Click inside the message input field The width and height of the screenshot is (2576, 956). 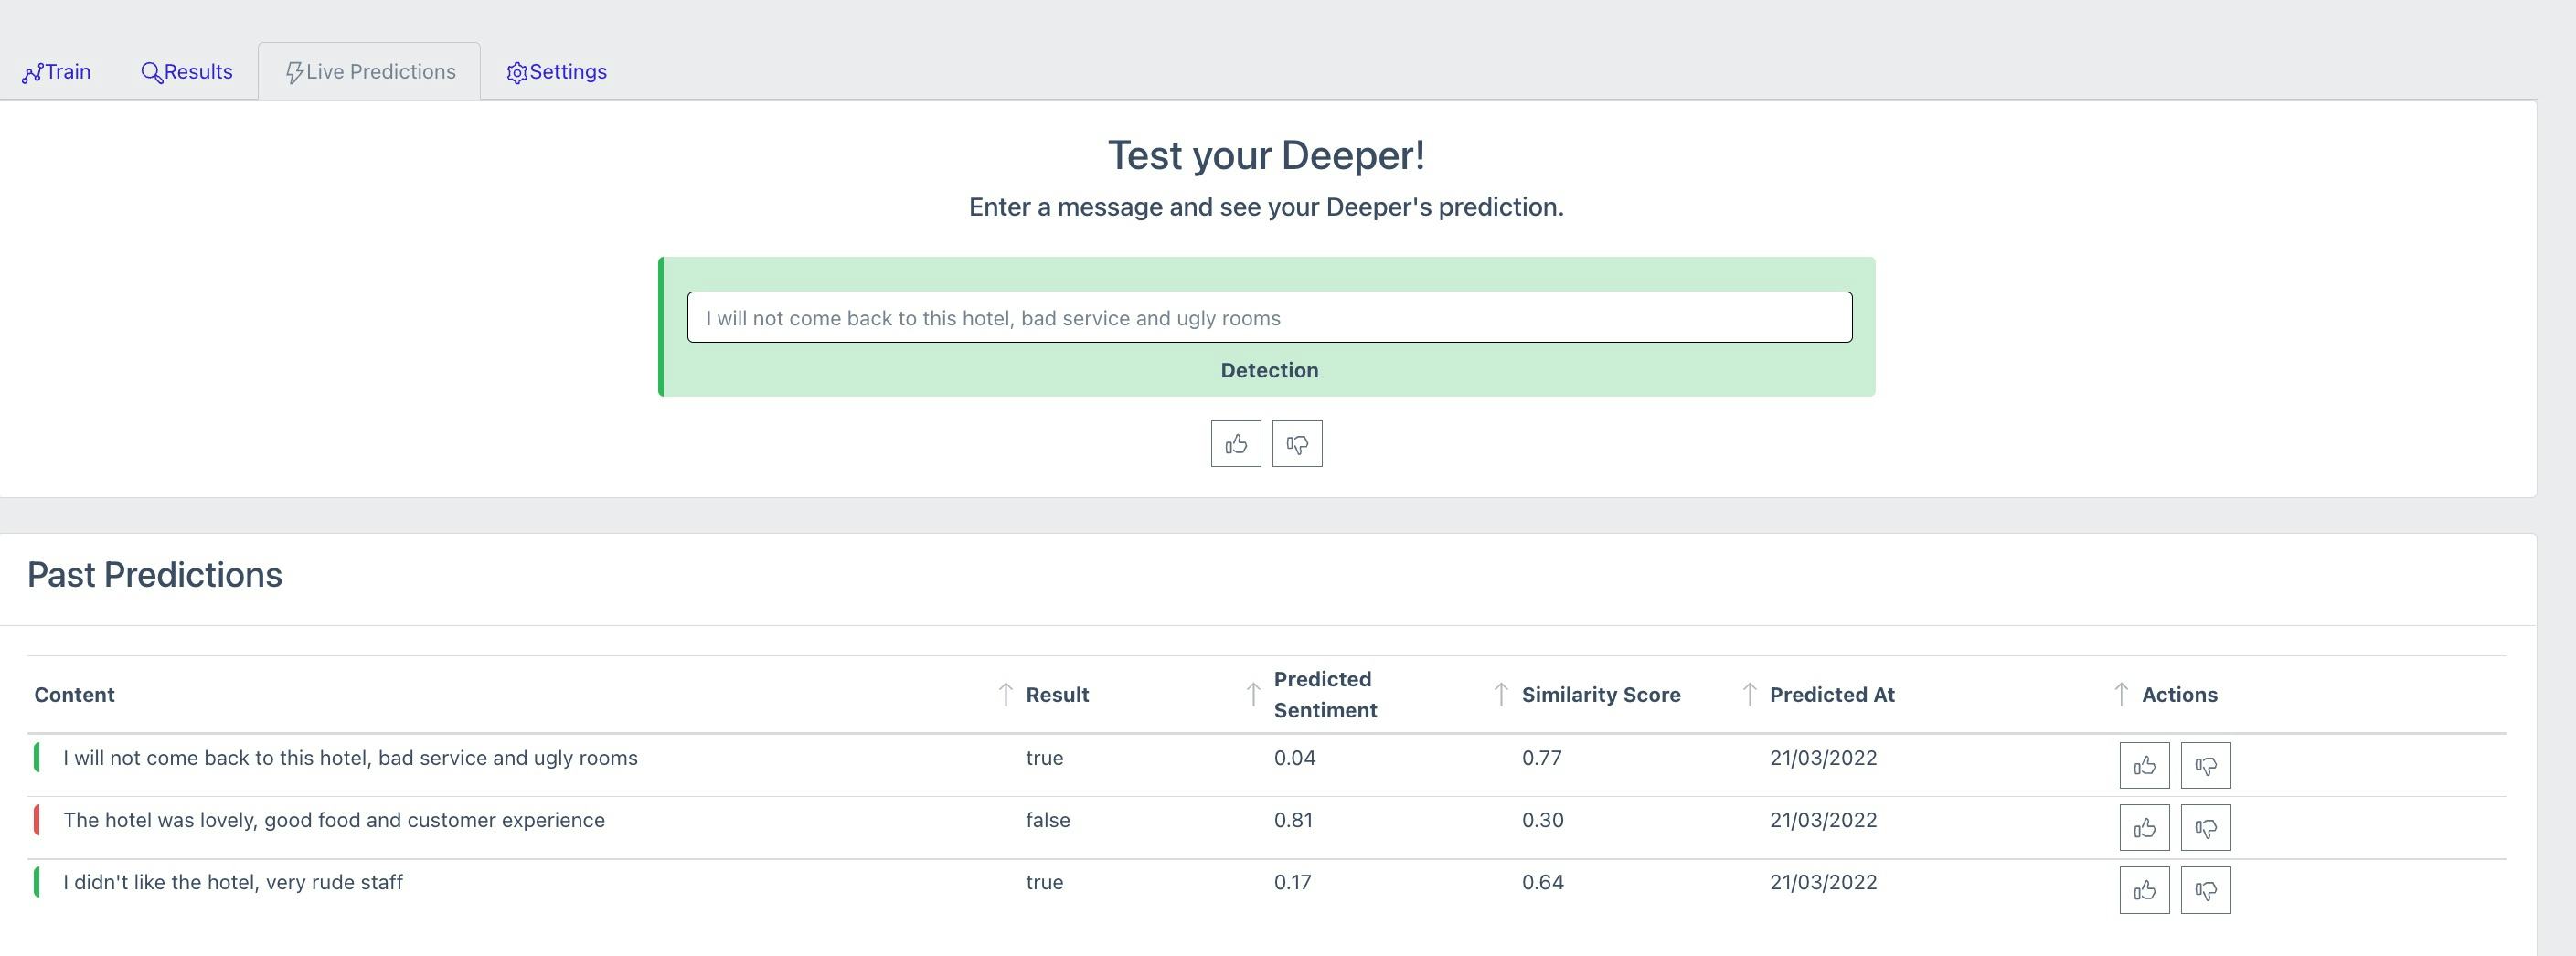coord(1270,317)
